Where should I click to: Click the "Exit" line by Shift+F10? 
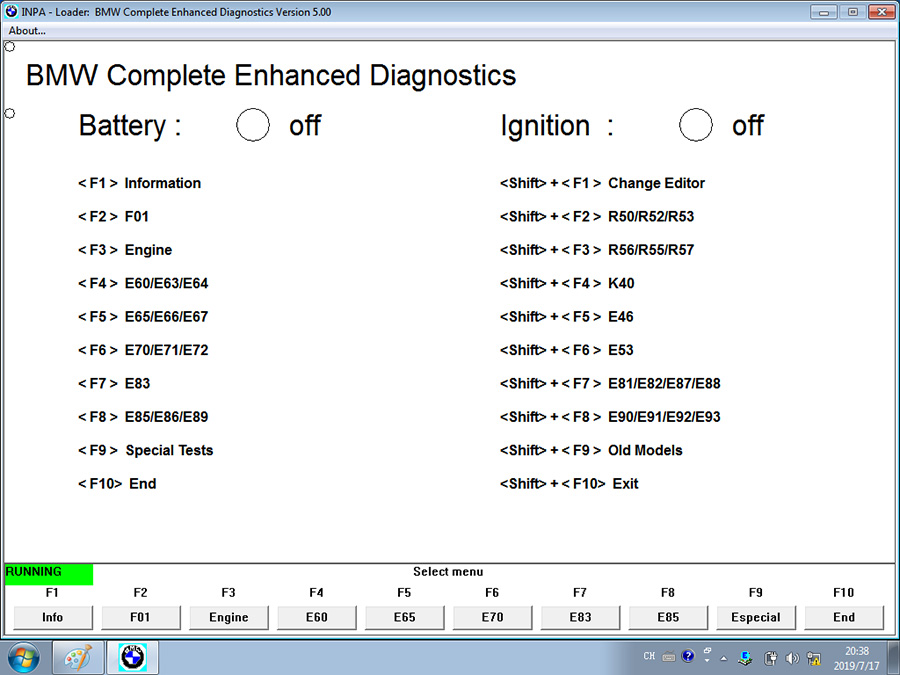[x=569, y=484]
